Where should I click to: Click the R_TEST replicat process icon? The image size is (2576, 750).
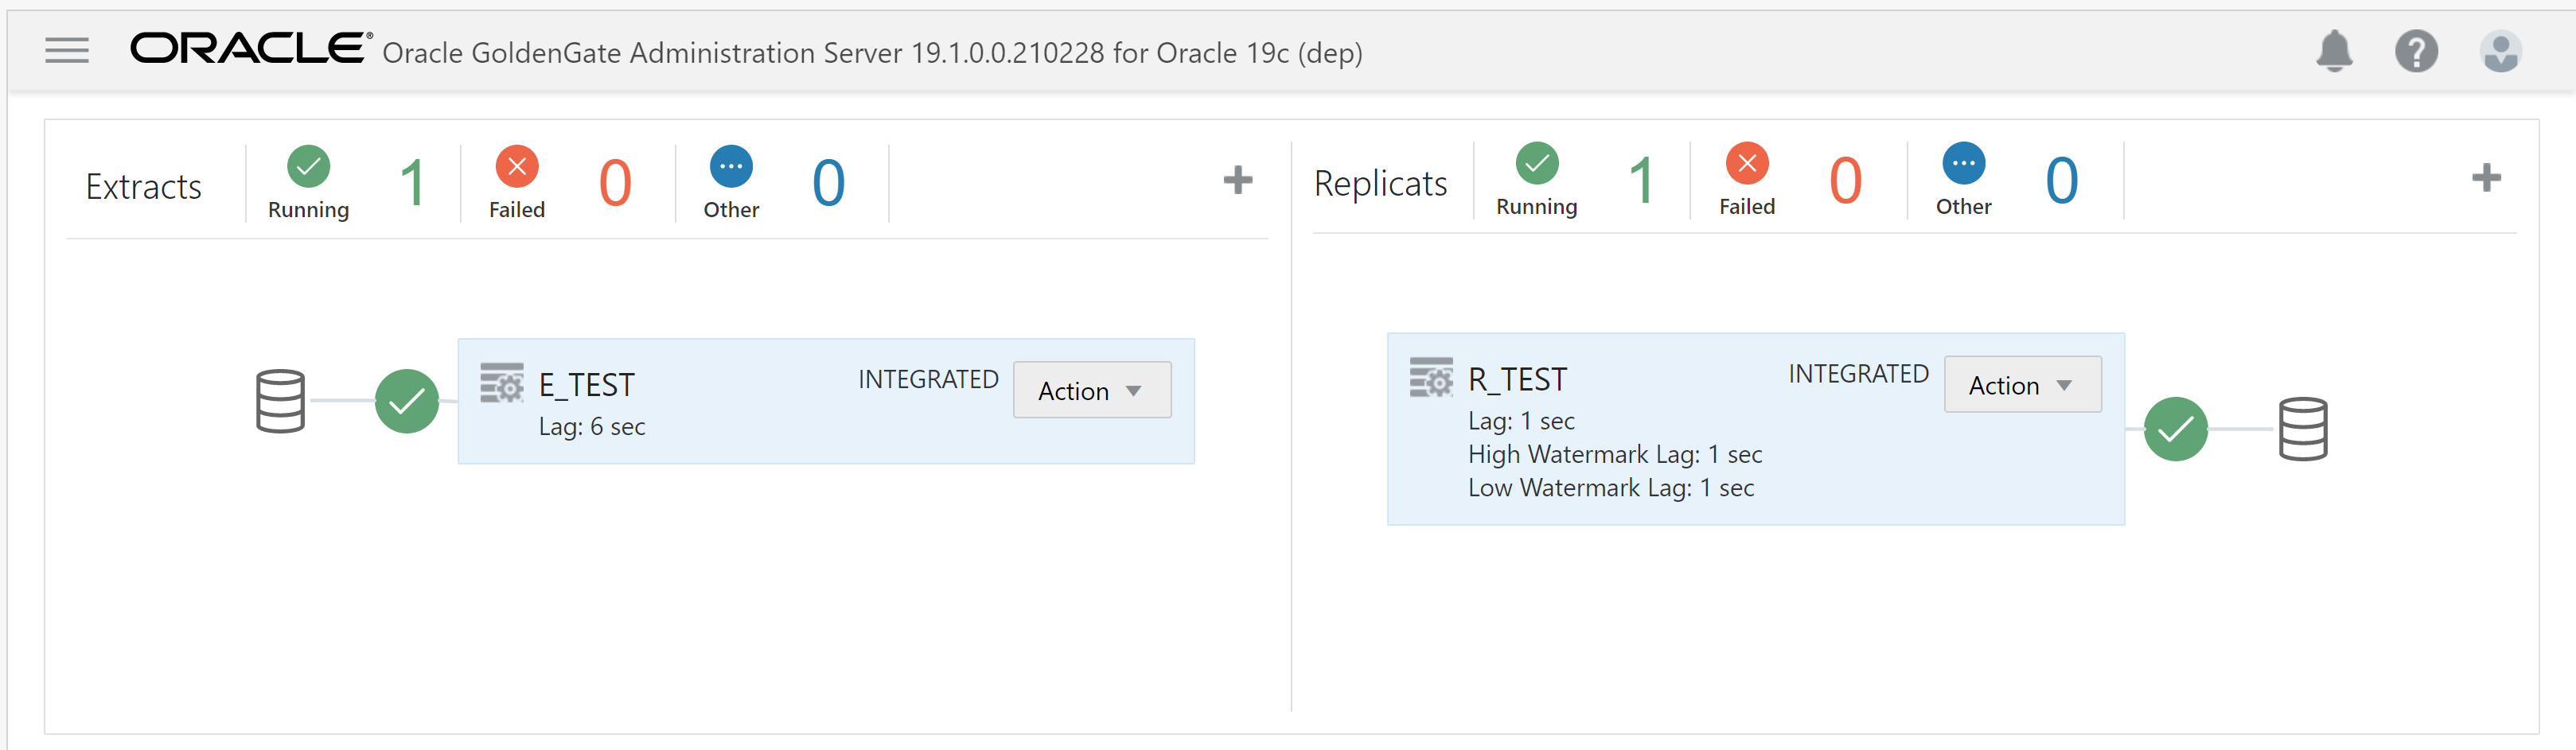[x=1431, y=378]
